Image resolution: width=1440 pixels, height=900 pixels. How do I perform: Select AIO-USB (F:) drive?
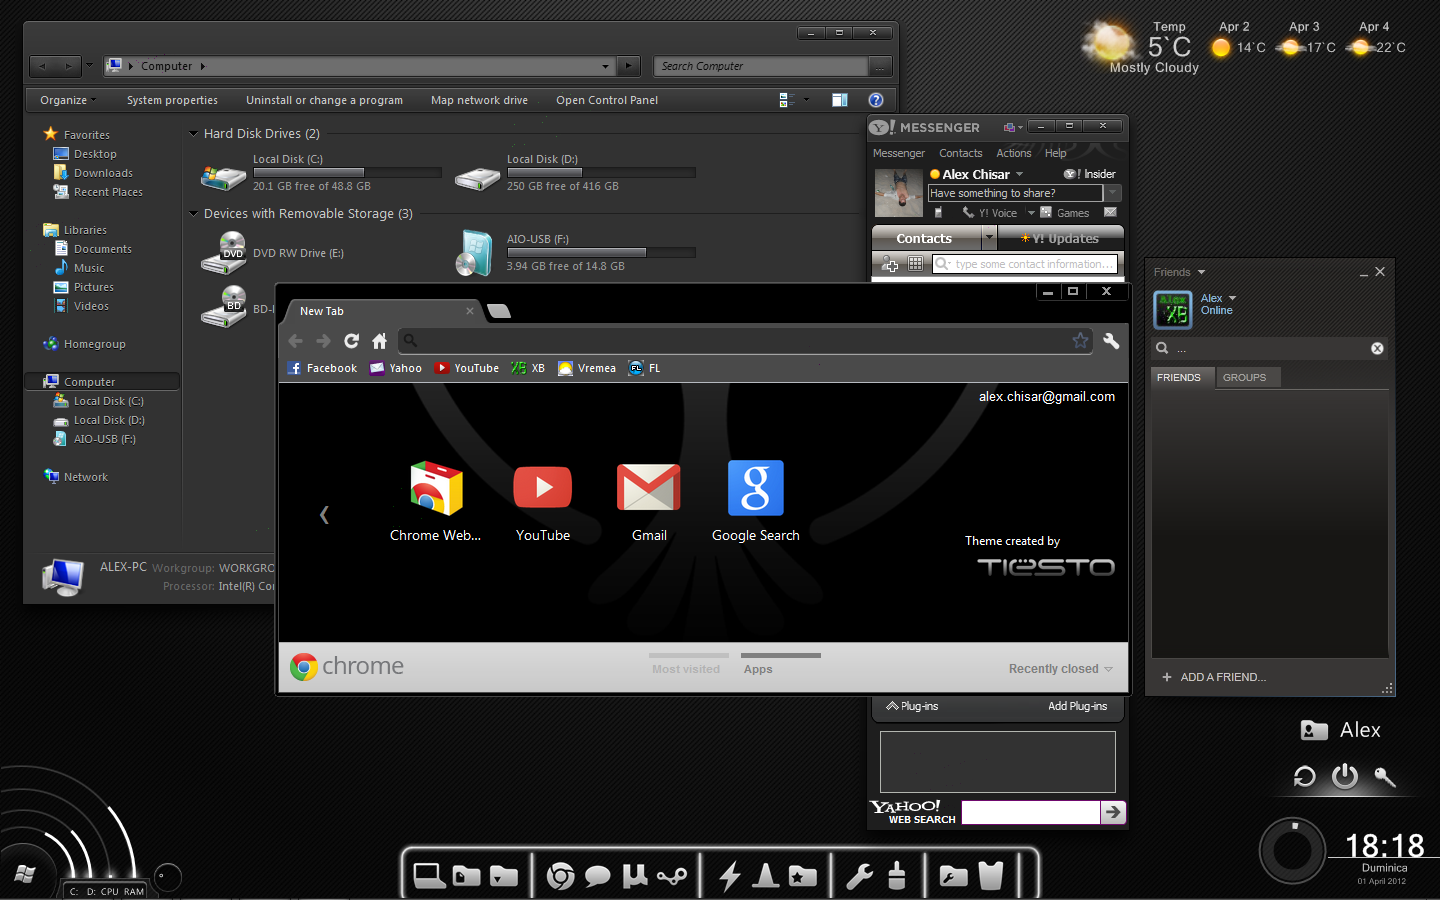(x=575, y=253)
